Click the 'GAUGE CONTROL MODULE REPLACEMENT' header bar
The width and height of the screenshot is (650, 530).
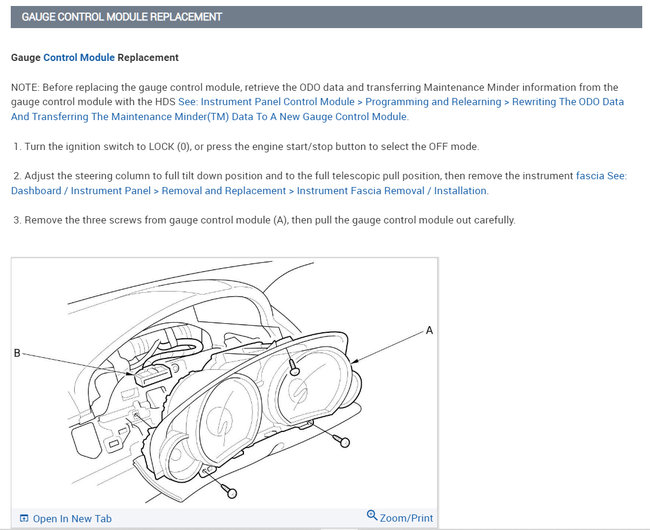tap(326, 17)
